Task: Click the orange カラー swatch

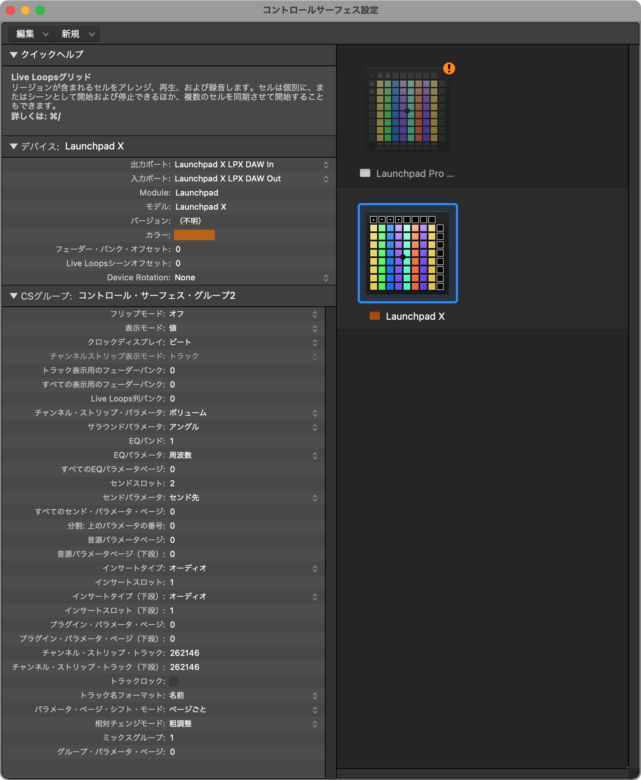Action: click(x=194, y=234)
